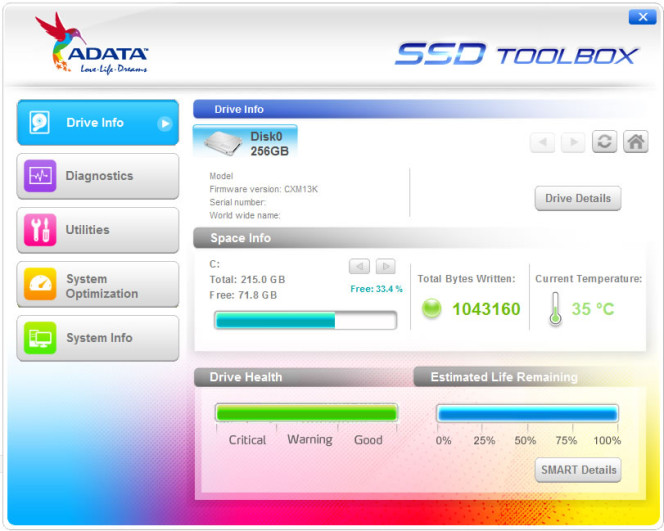The width and height of the screenshot is (664, 531).
Task: Click the pink Utilities tools icon
Action: [40, 230]
